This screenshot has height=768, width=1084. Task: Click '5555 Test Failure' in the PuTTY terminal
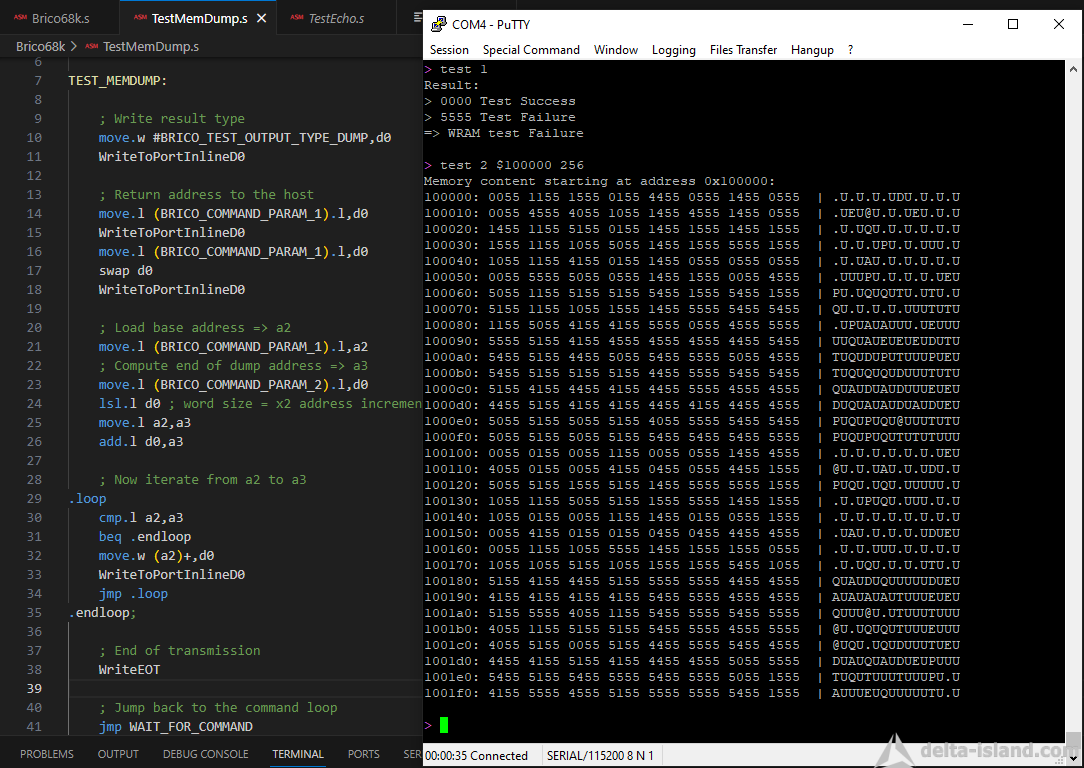pos(507,117)
